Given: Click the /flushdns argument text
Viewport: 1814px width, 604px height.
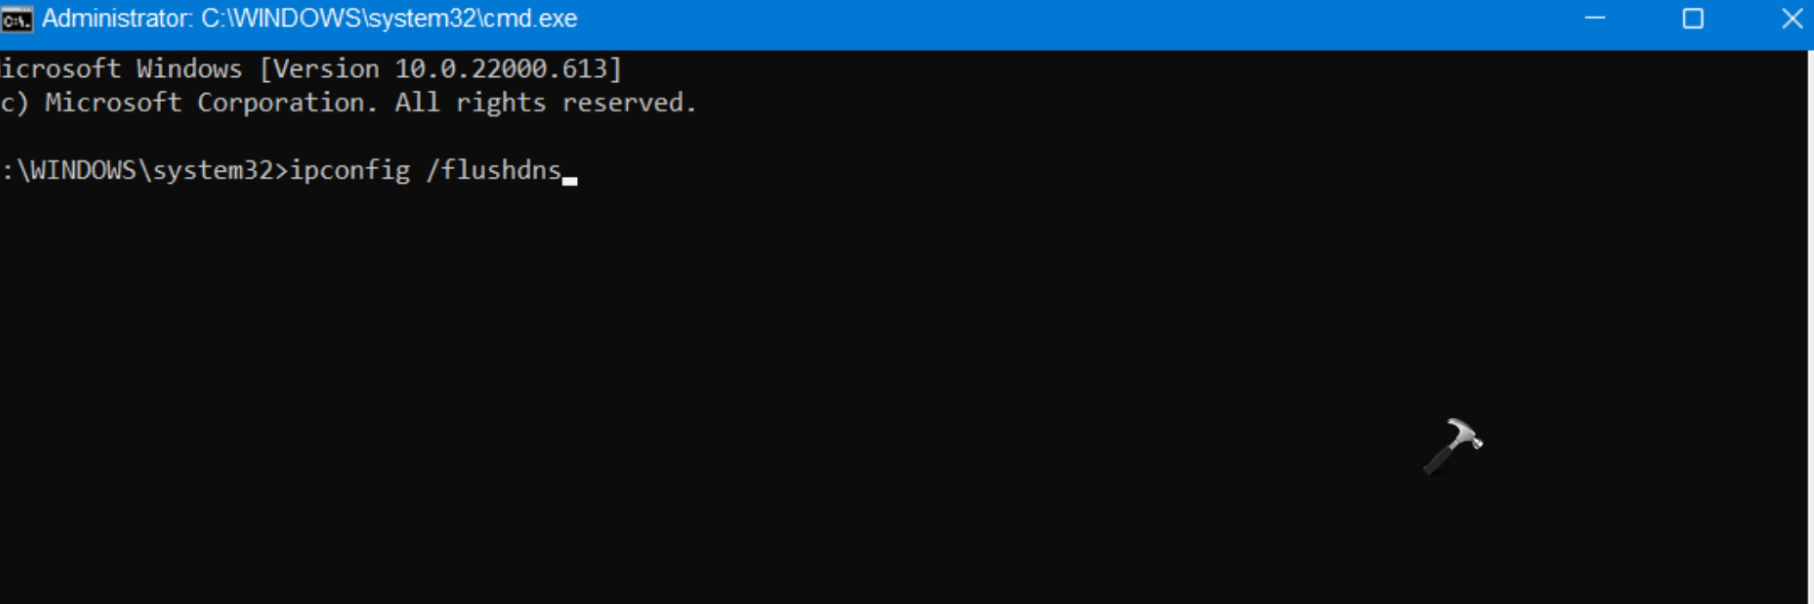Looking at the screenshot, I should (494, 171).
